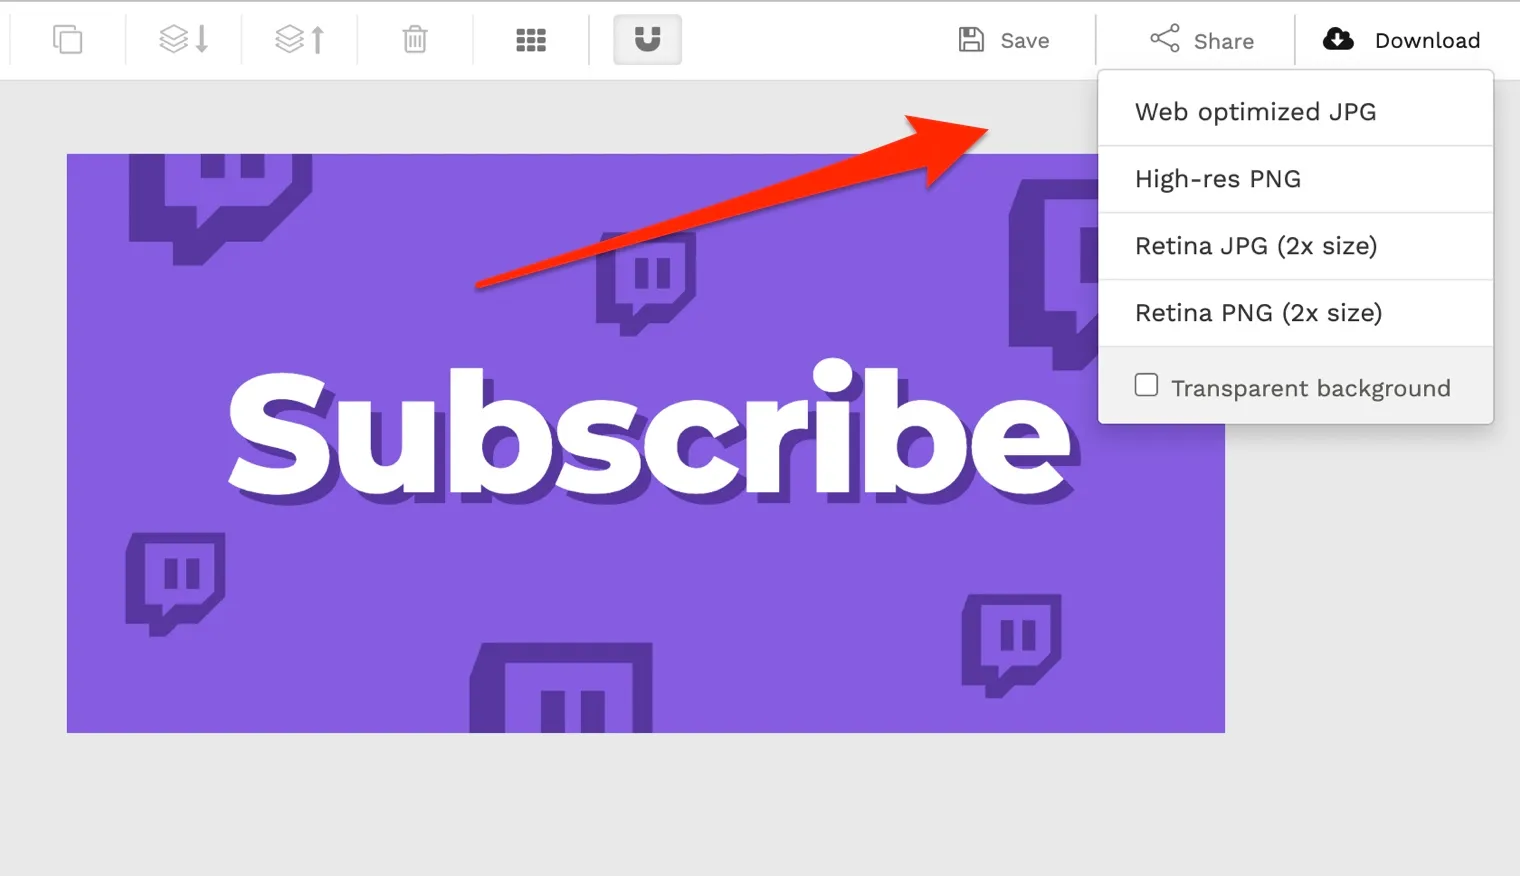Bring layer forward with the layers-up icon
This screenshot has height=876, width=1520.
pyautogui.click(x=300, y=40)
